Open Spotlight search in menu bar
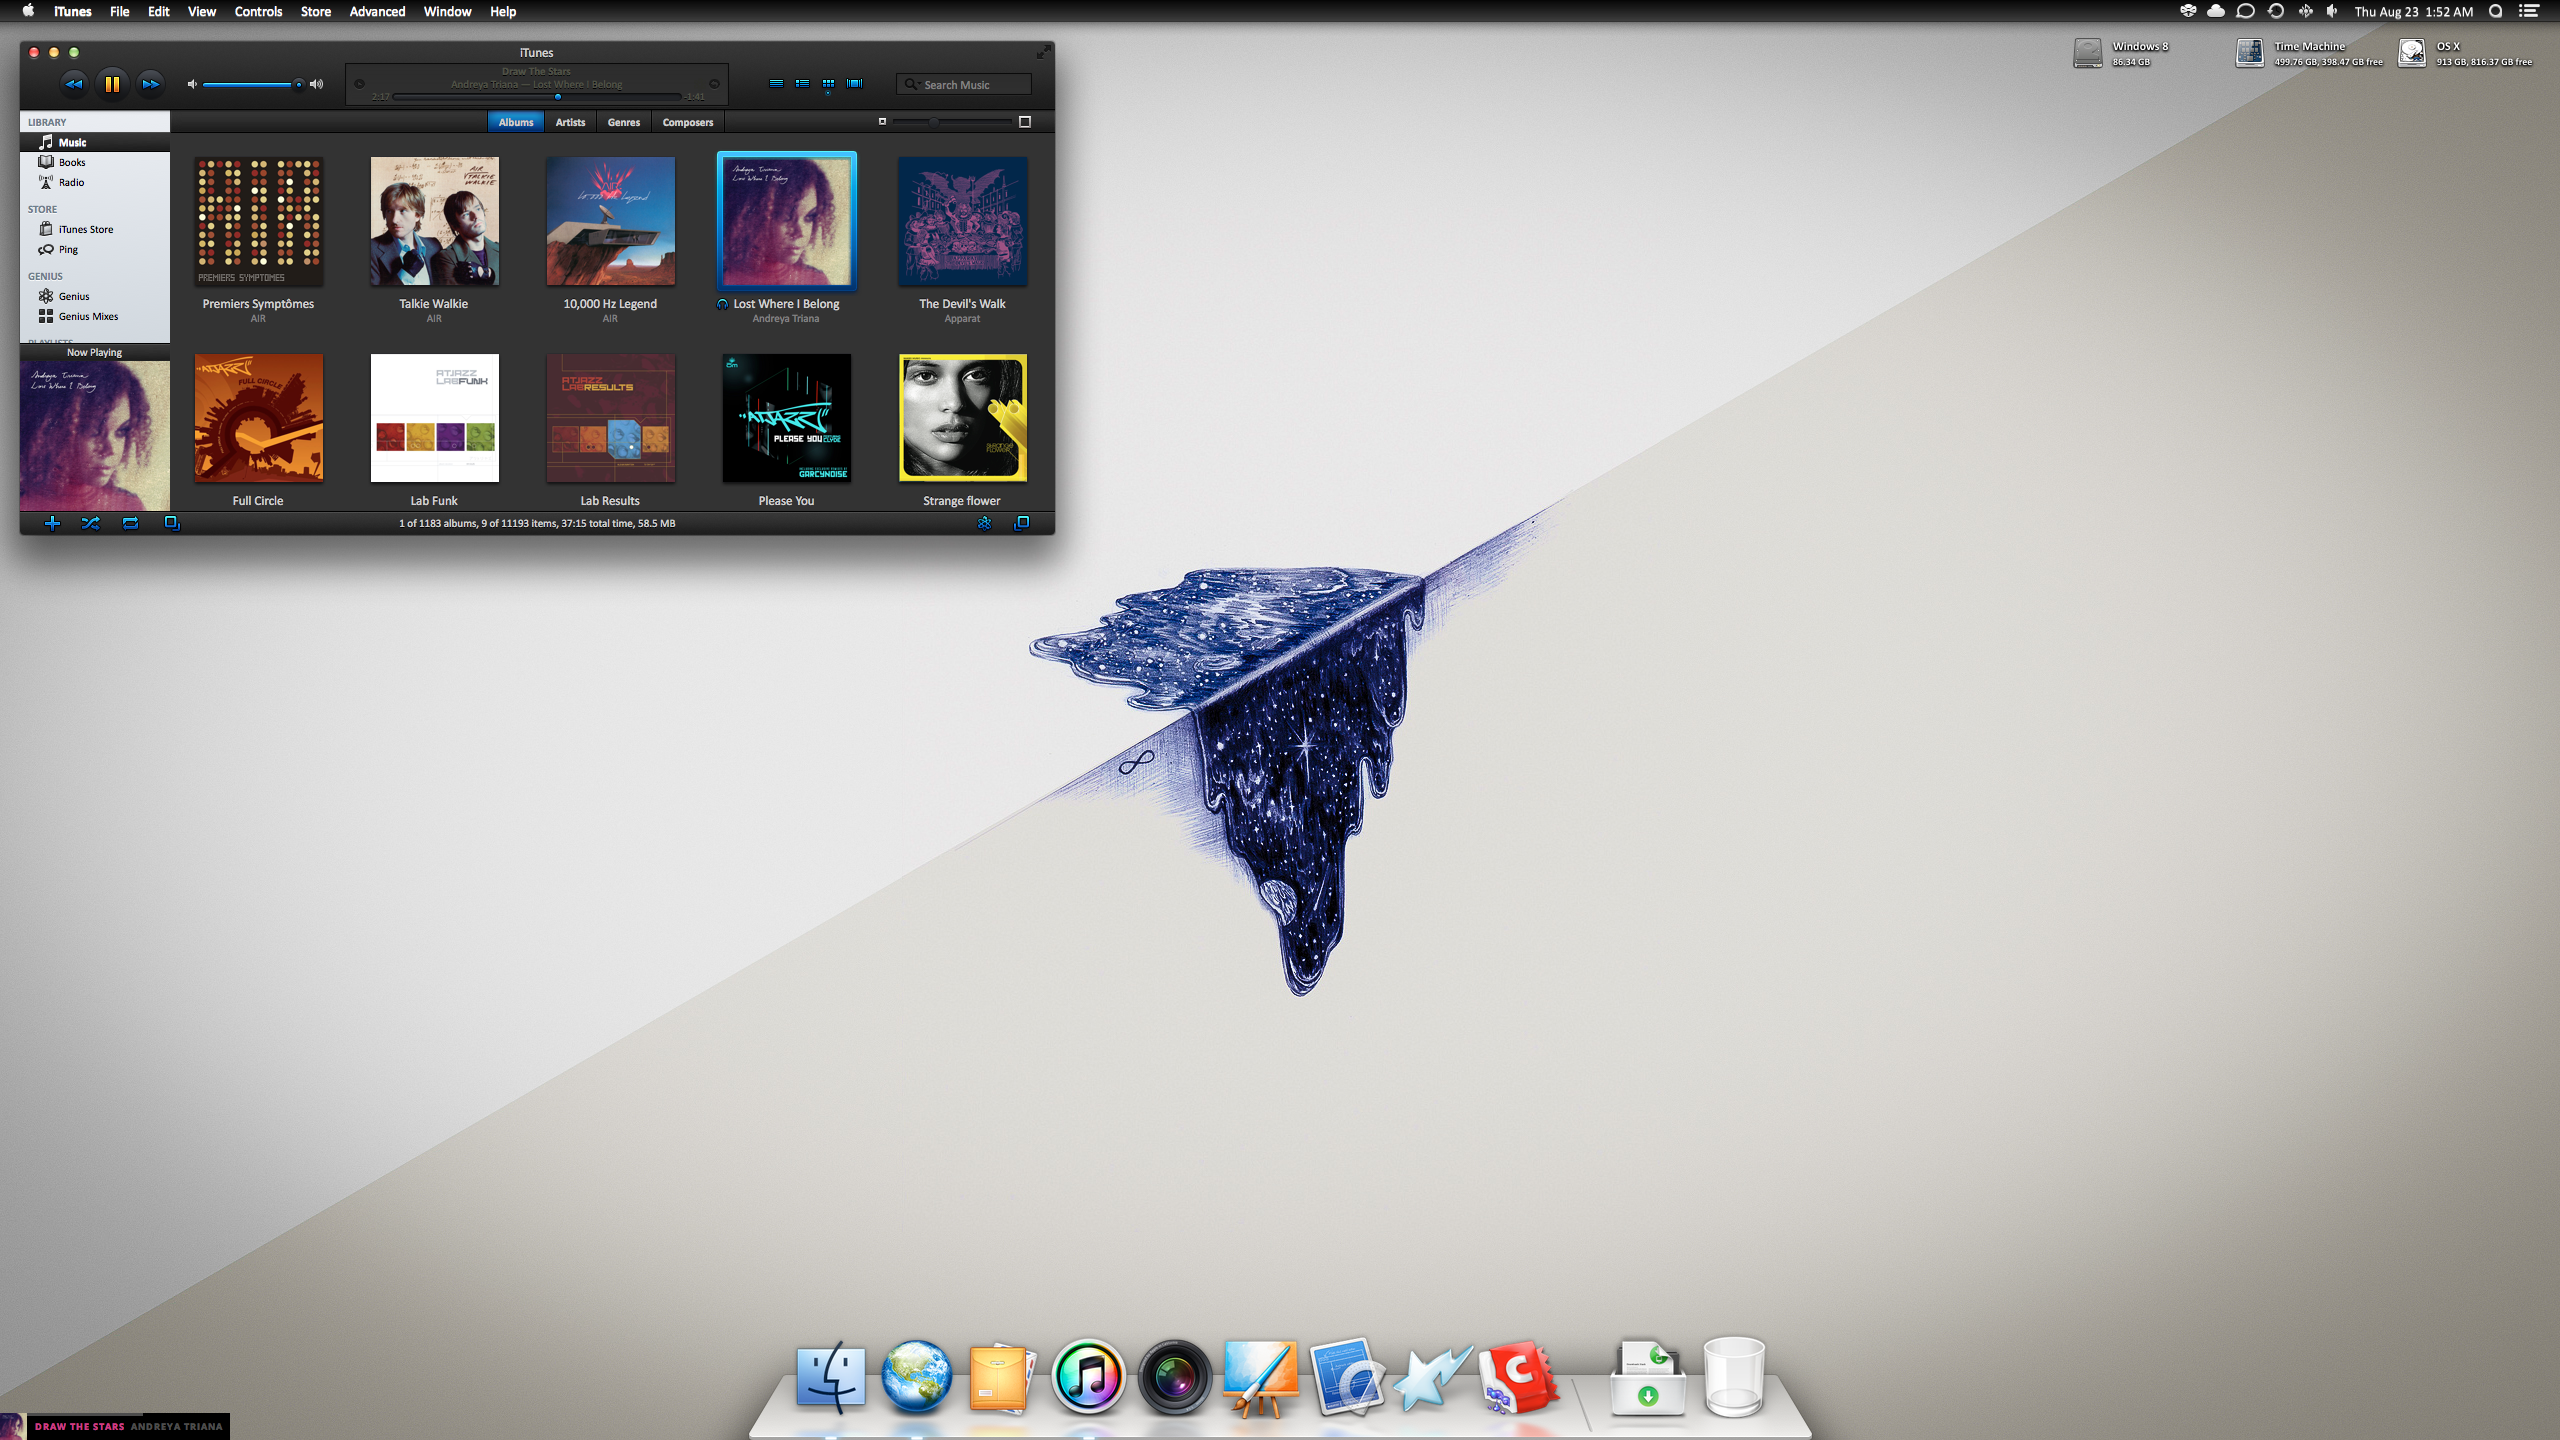The image size is (2560, 1440). click(x=2496, y=11)
